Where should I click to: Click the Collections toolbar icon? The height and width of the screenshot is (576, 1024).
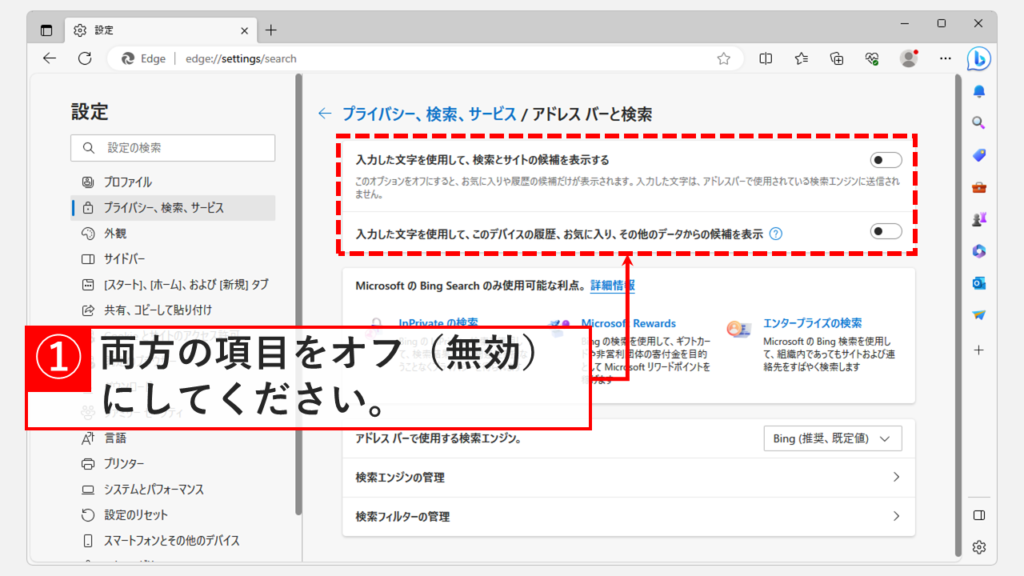(x=837, y=59)
